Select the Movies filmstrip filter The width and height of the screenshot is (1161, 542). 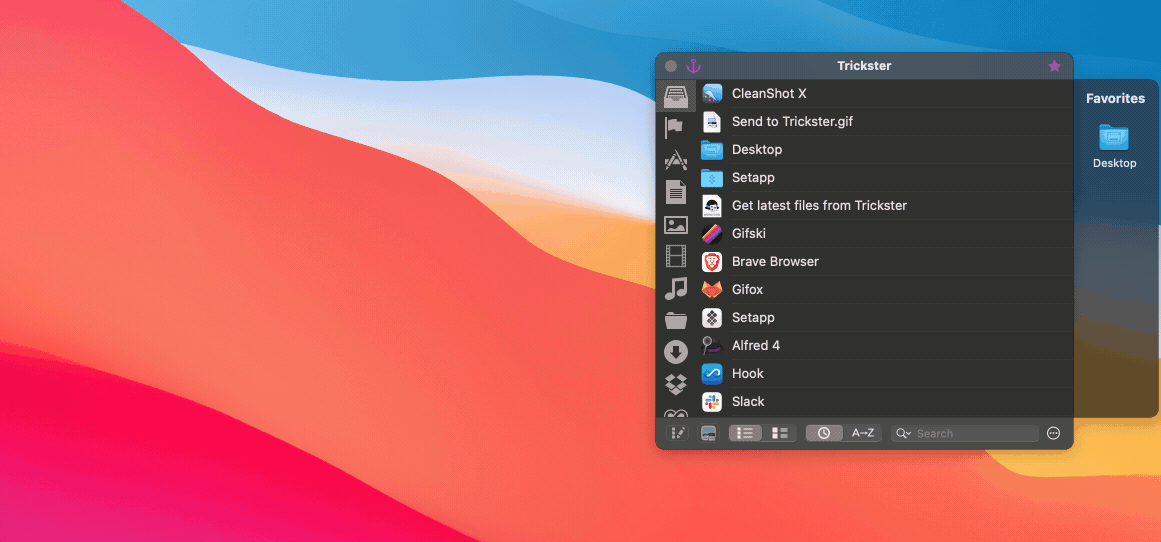pyautogui.click(x=675, y=256)
